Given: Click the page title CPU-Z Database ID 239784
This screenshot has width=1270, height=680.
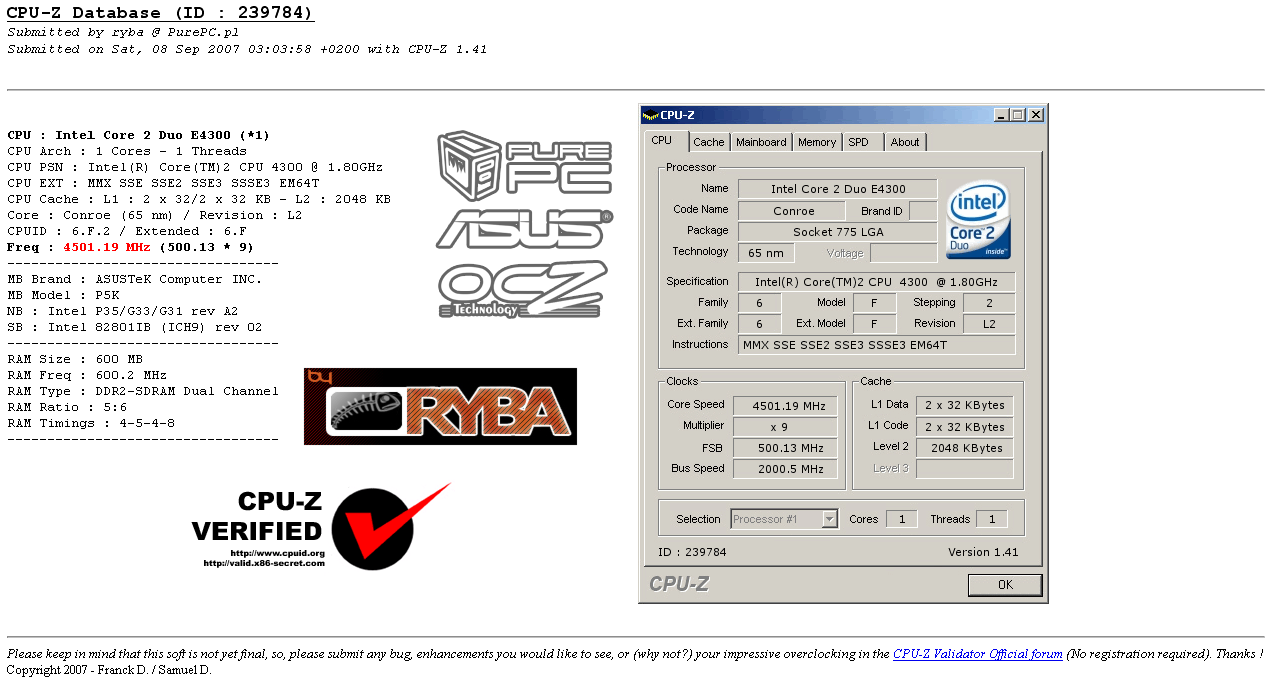Looking at the screenshot, I should click(x=160, y=13).
